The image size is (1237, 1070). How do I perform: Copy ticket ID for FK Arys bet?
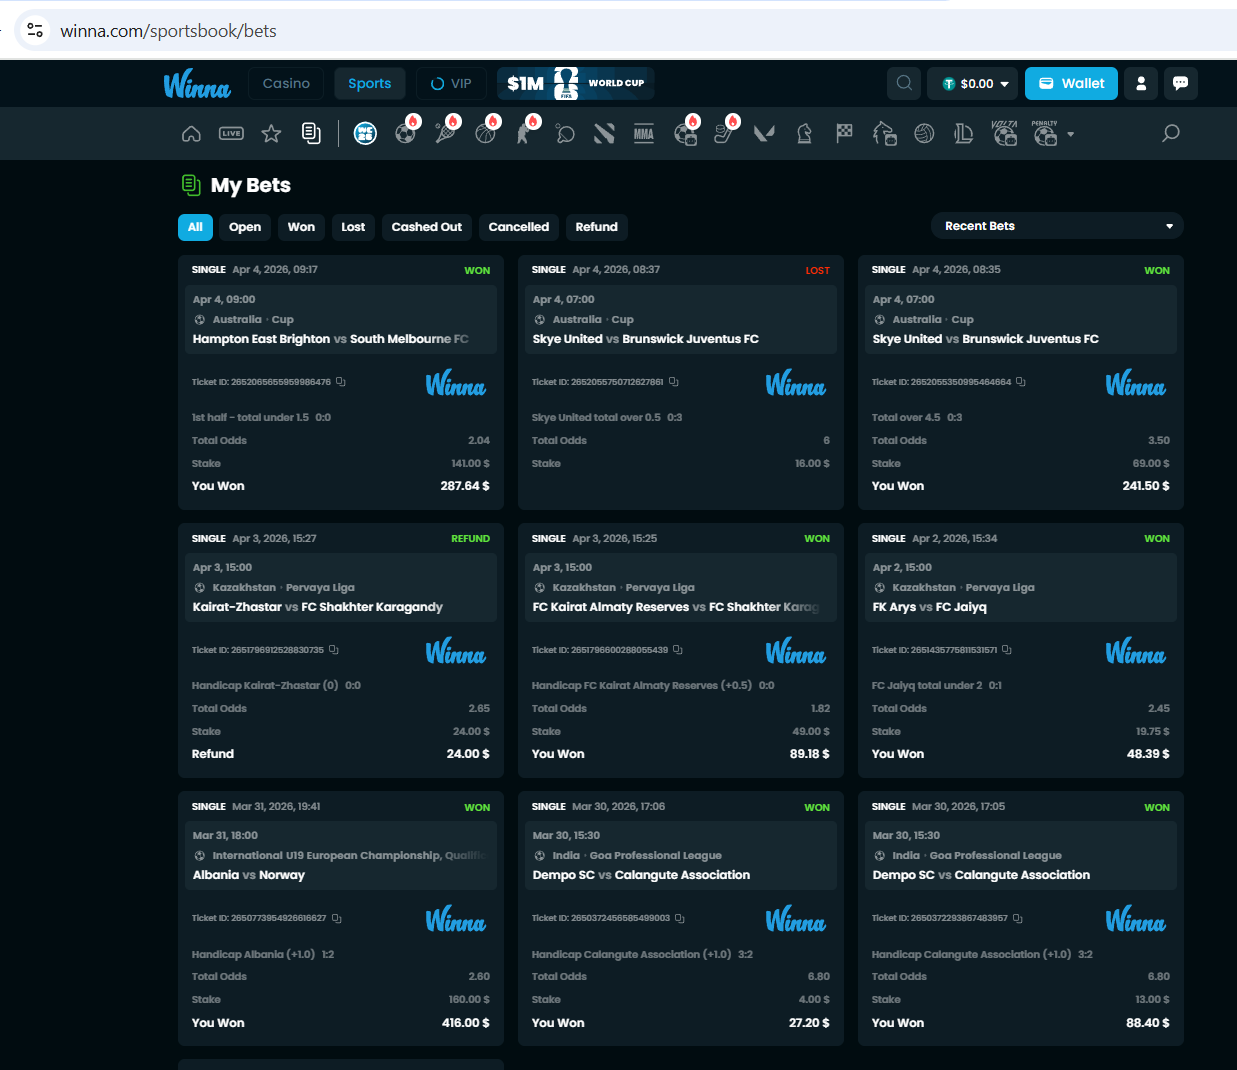[x=1007, y=650]
